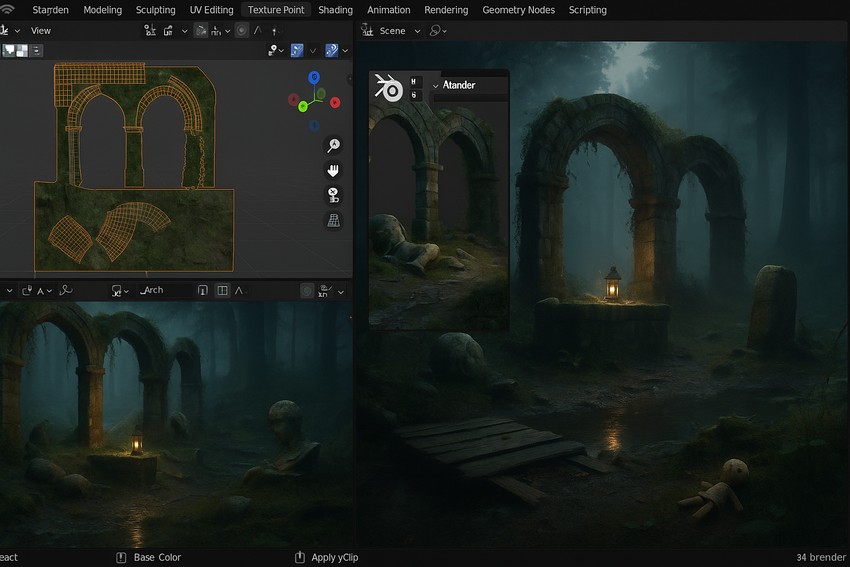
Task: Click the blue Z axis gizmo handle
Action: pyautogui.click(x=314, y=77)
